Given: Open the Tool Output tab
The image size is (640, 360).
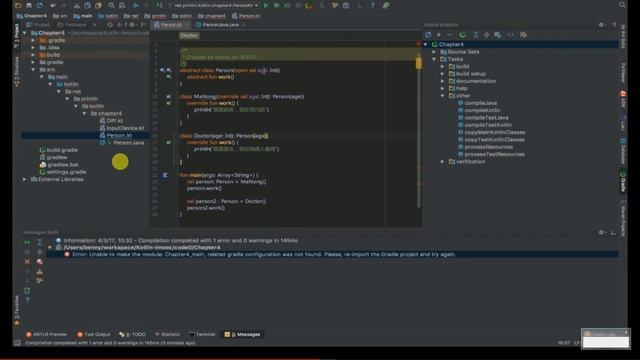Looking at the screenshot, I should coord(93,334).
